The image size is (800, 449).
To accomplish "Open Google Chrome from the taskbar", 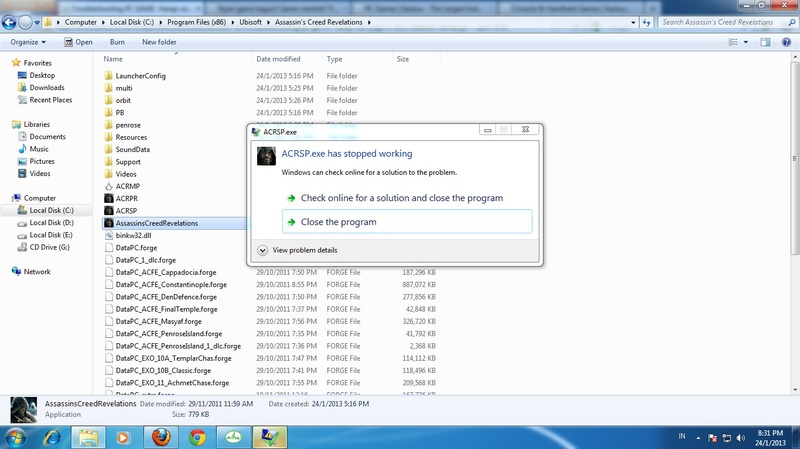I will tap(197, 437).
